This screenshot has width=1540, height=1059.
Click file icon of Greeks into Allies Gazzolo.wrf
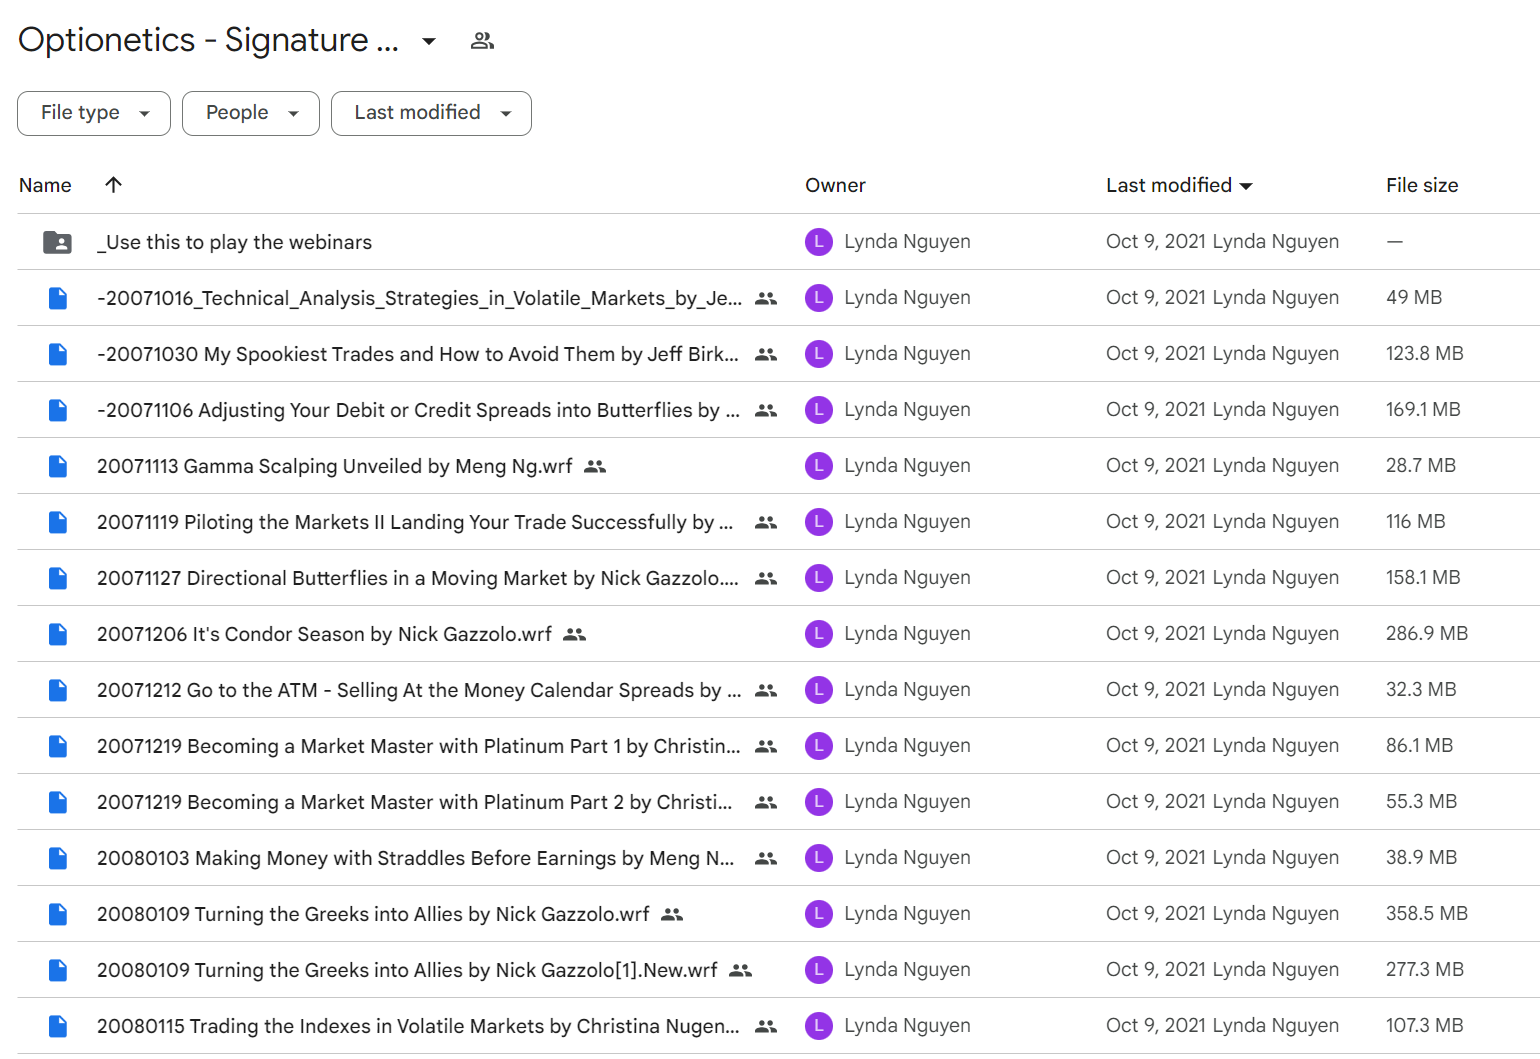coord(58,914)
